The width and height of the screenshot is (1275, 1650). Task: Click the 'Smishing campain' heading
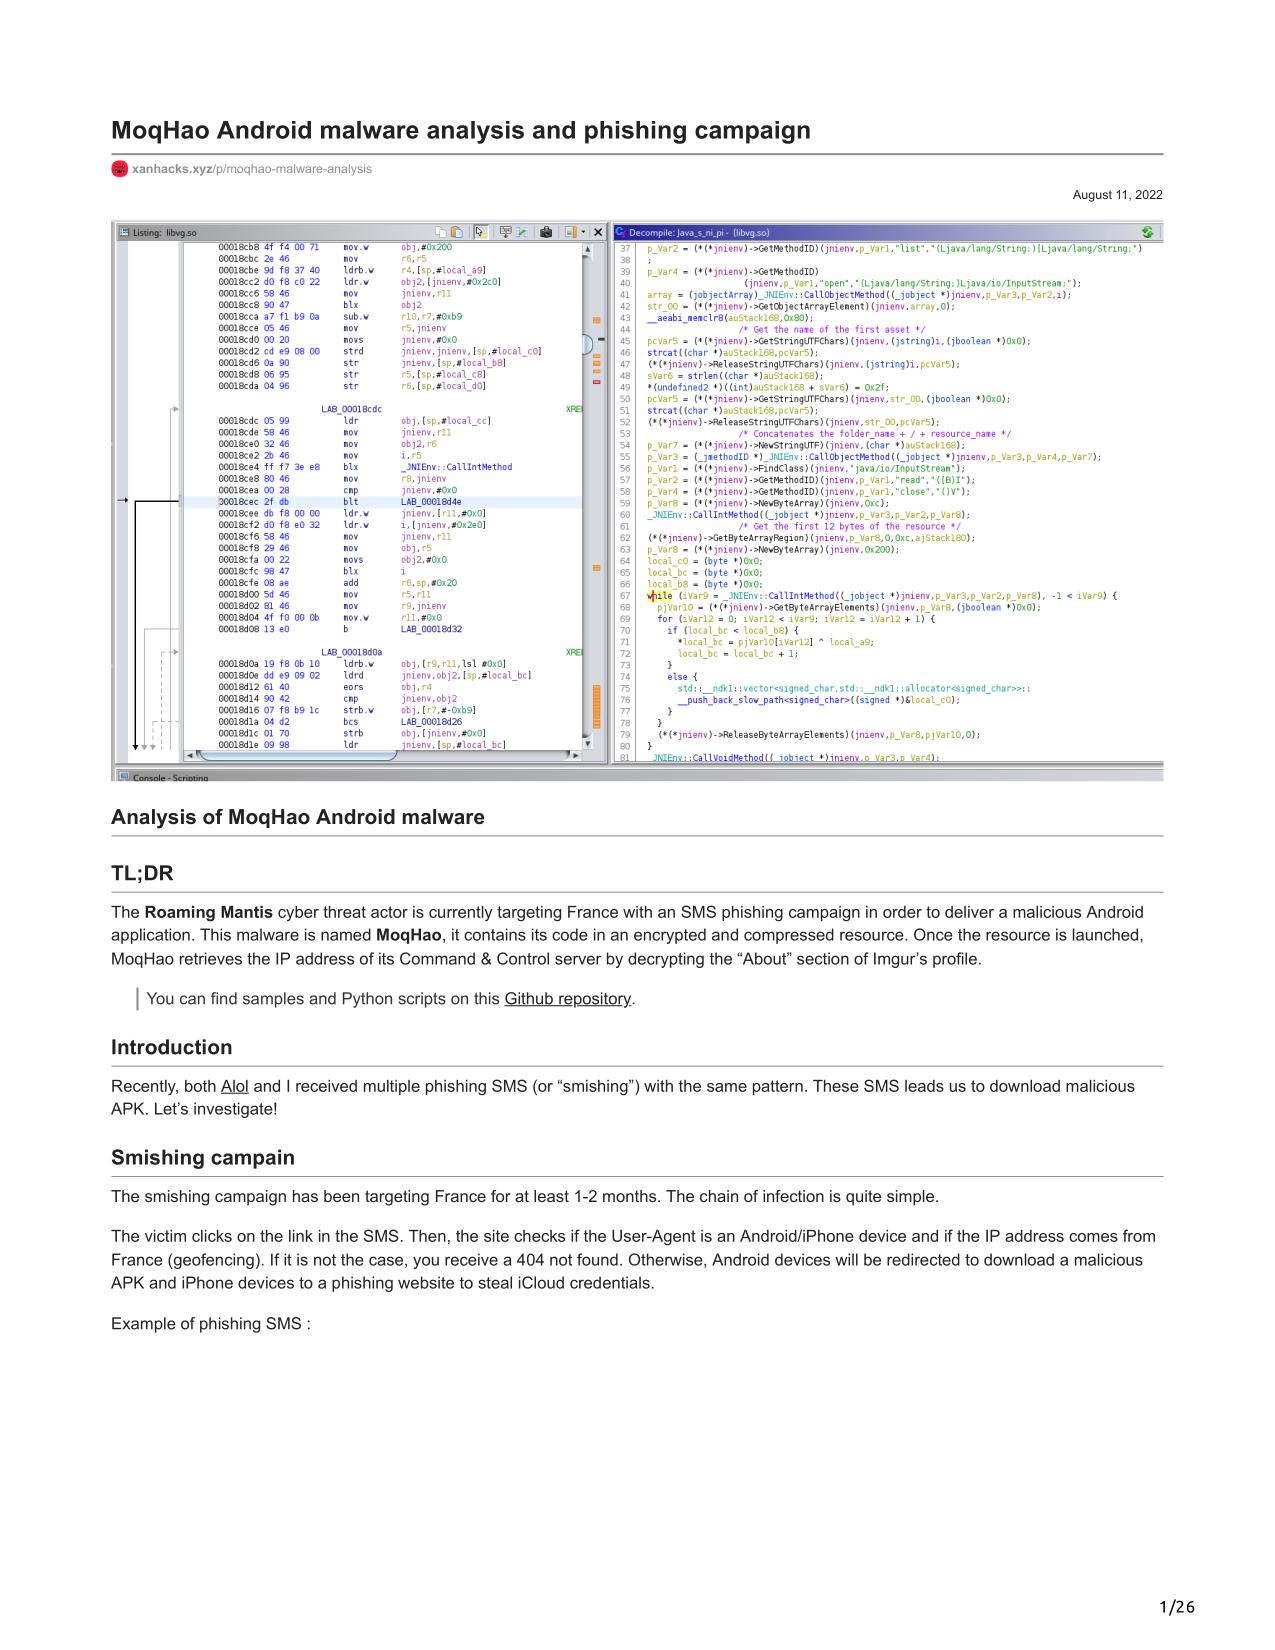pyautogui.click(x=203, y=1157)
